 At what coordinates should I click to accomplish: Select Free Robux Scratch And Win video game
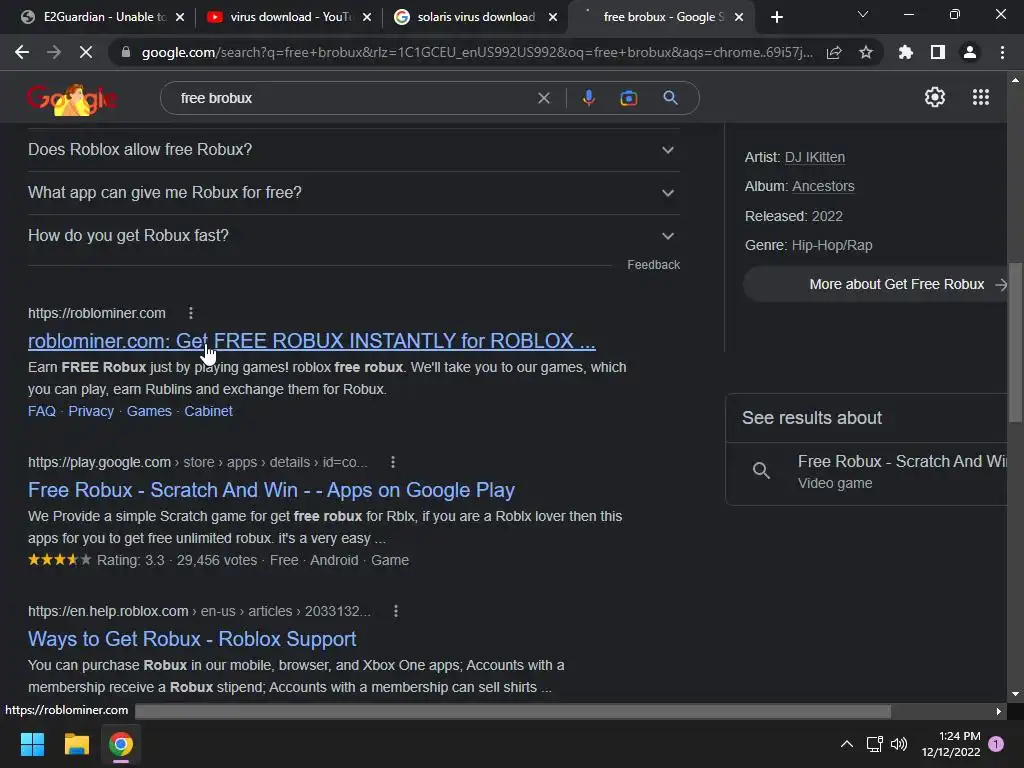click(867, 472)
